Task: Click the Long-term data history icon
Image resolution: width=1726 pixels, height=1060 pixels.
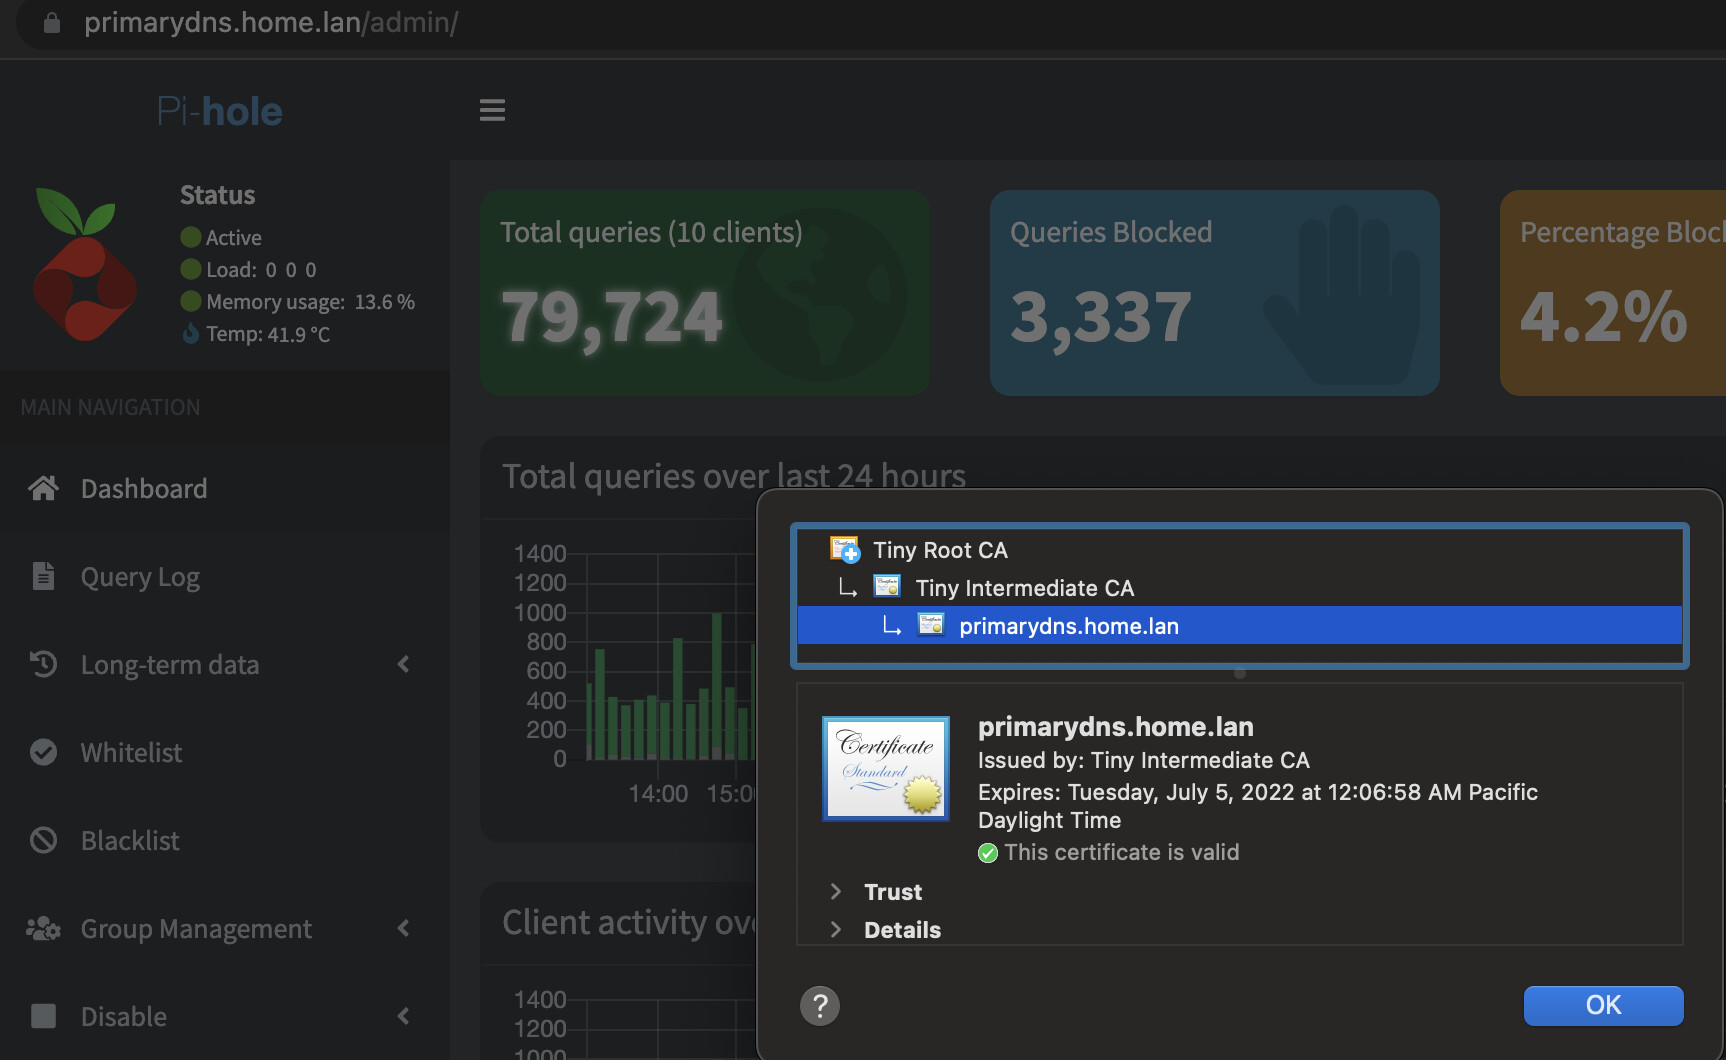Action: coord(43,664)
